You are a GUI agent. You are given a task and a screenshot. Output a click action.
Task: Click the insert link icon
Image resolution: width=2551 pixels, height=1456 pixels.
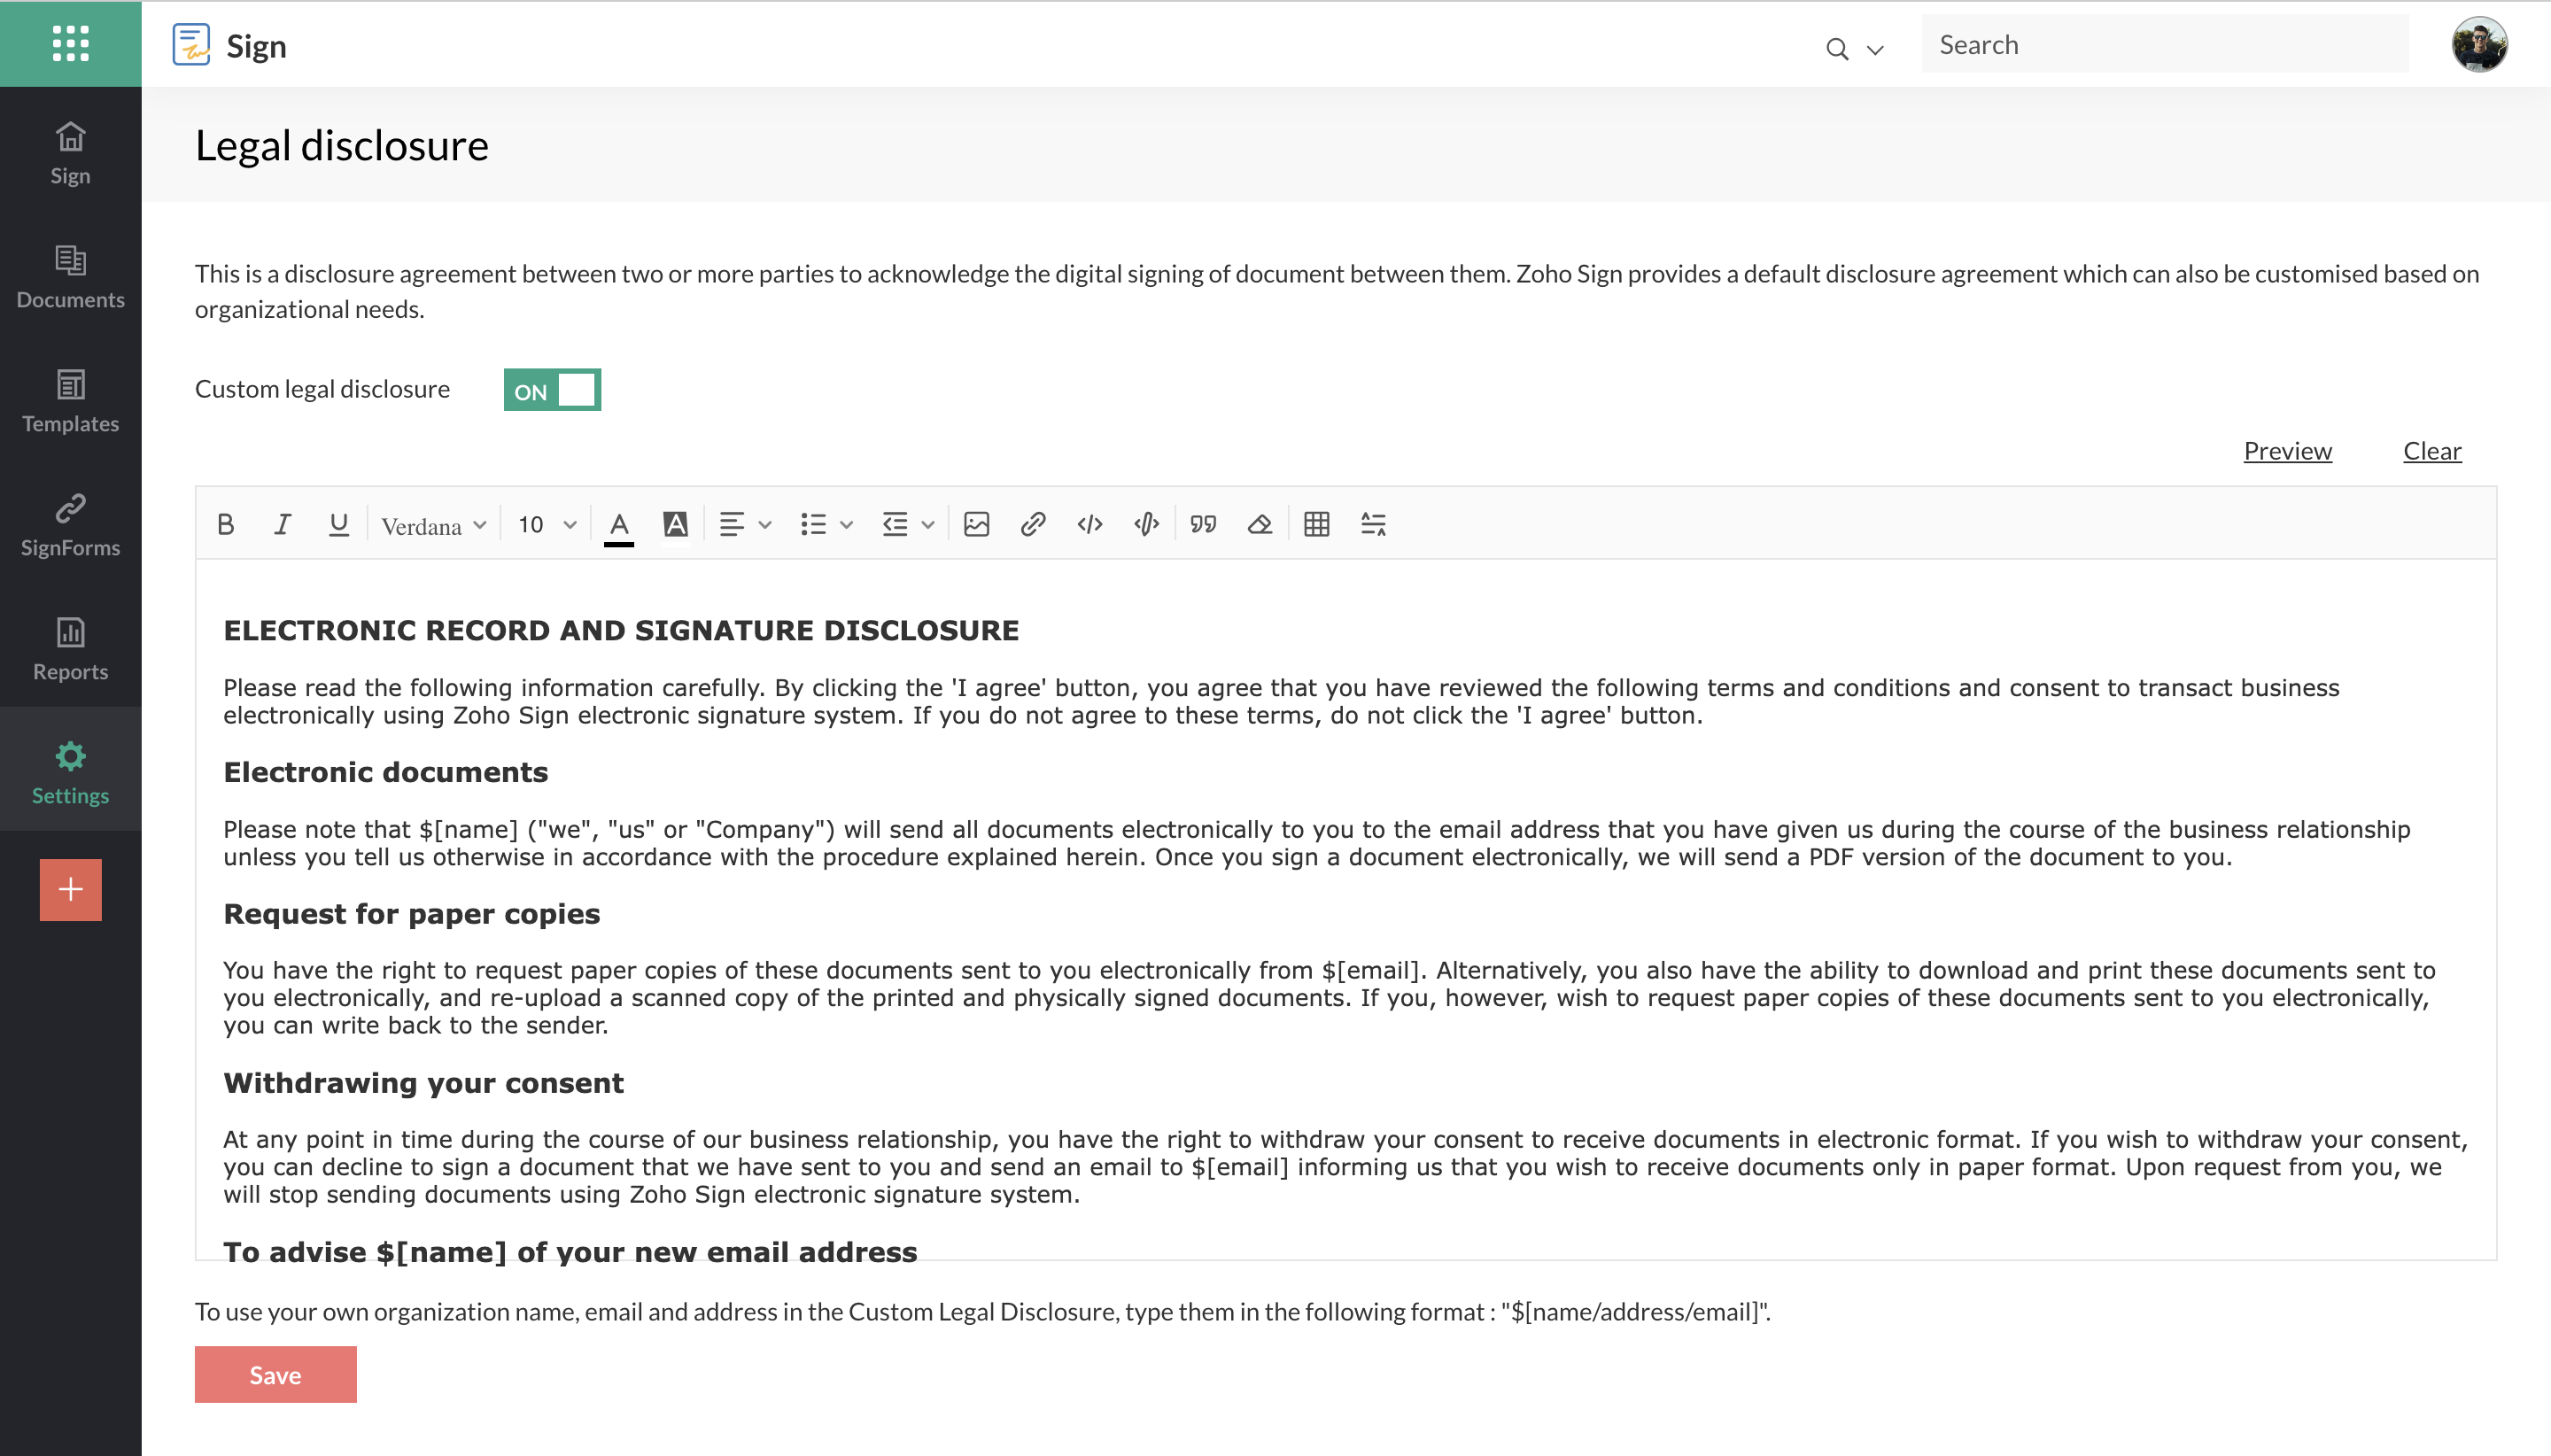1032,524
